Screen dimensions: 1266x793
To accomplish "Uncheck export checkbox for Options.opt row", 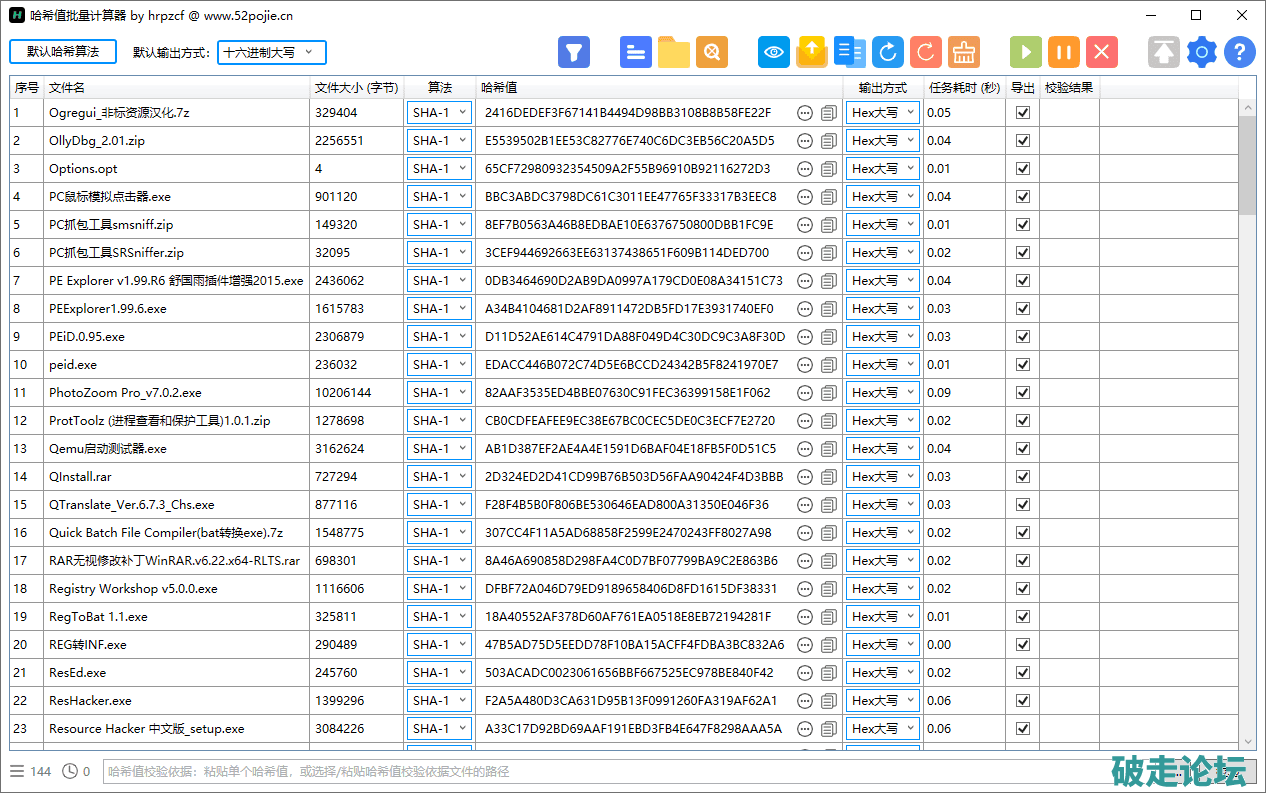I will coord(1022,169).
